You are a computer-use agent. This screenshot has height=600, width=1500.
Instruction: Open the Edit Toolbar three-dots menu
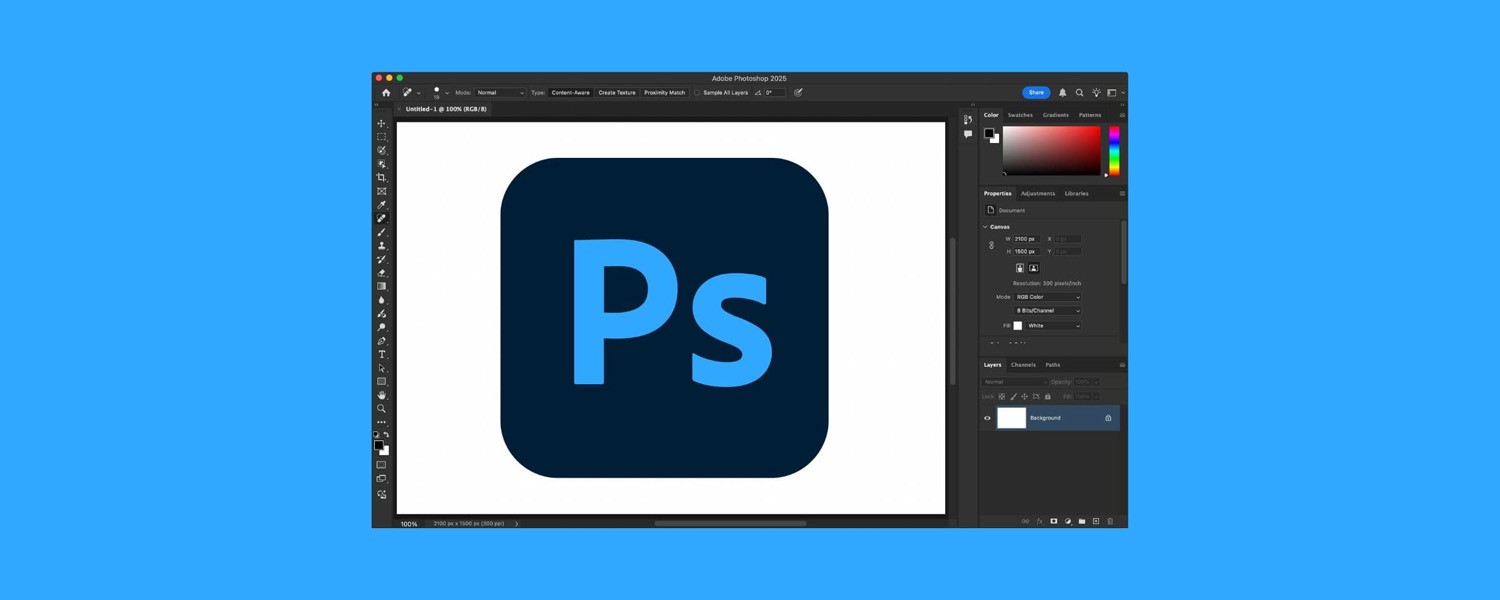(x=381, y=422)
